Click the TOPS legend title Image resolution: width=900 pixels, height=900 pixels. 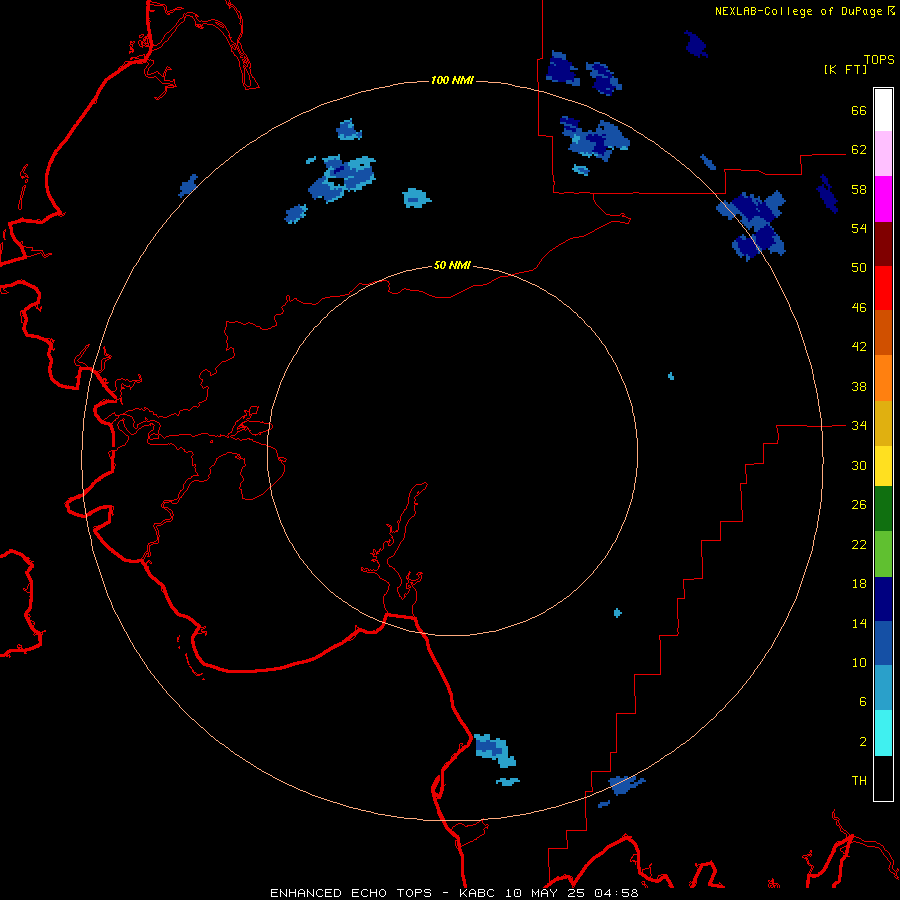coord(879,60)
